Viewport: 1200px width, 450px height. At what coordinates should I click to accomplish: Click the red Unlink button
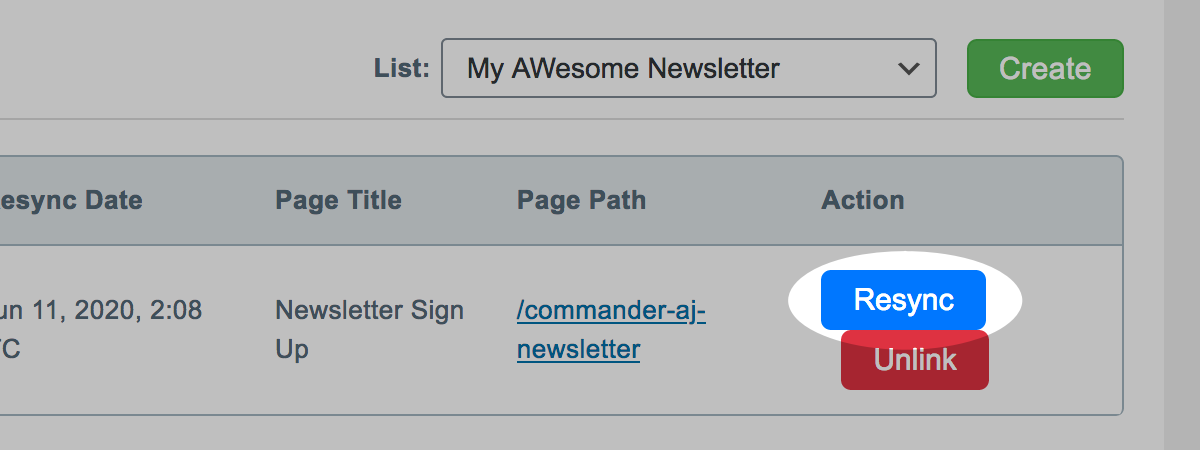915,362
